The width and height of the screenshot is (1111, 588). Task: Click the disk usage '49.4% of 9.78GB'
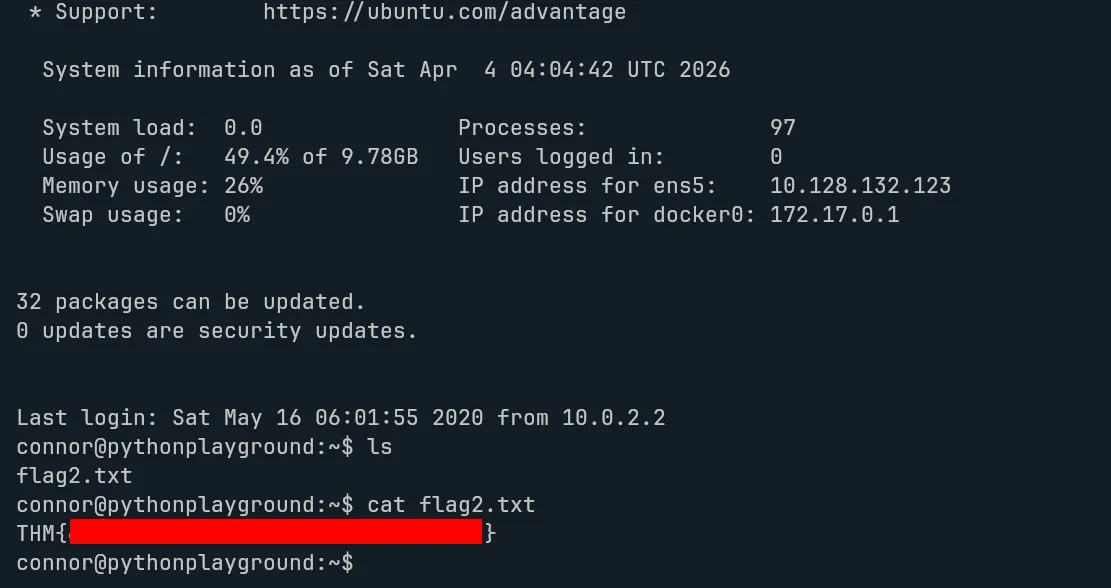tap(321, 157)
